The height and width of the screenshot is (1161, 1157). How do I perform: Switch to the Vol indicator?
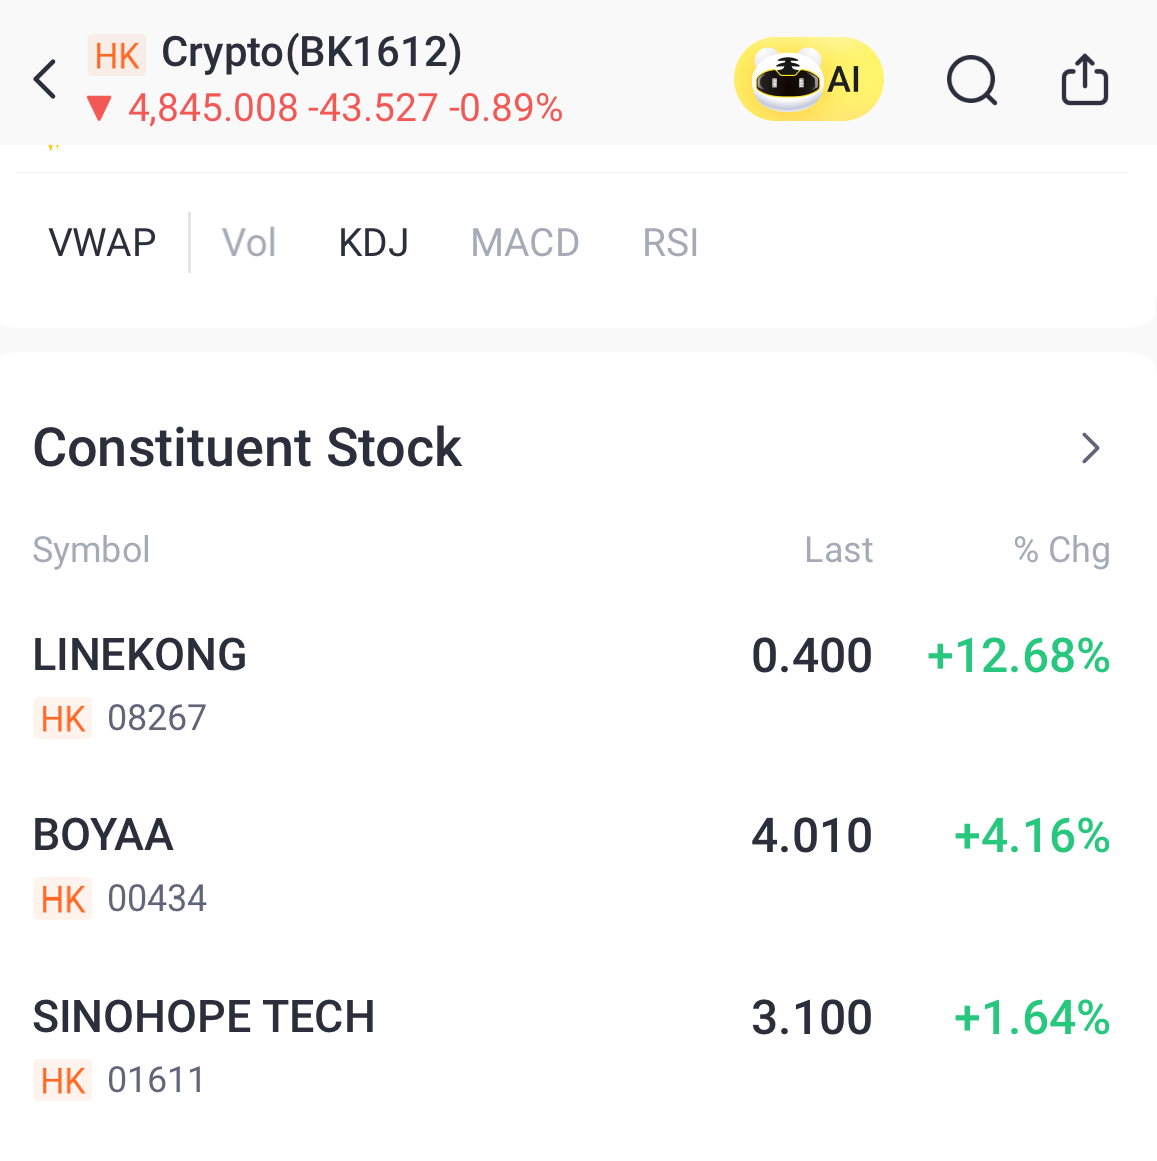249,243
